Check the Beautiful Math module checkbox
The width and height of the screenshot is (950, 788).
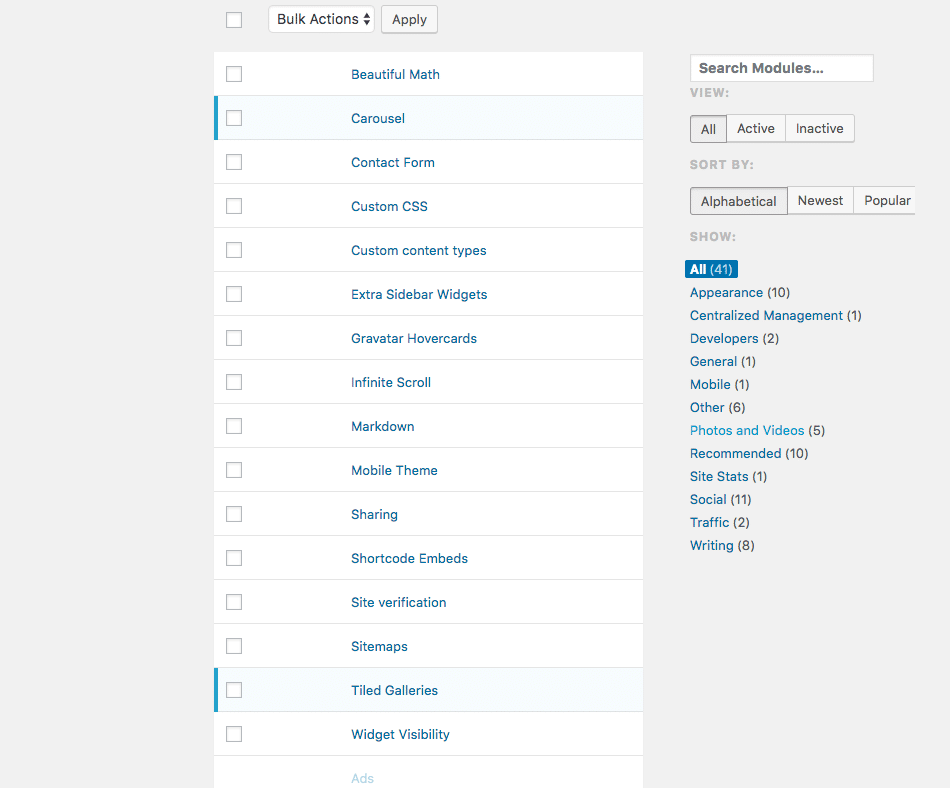point(234,74)
